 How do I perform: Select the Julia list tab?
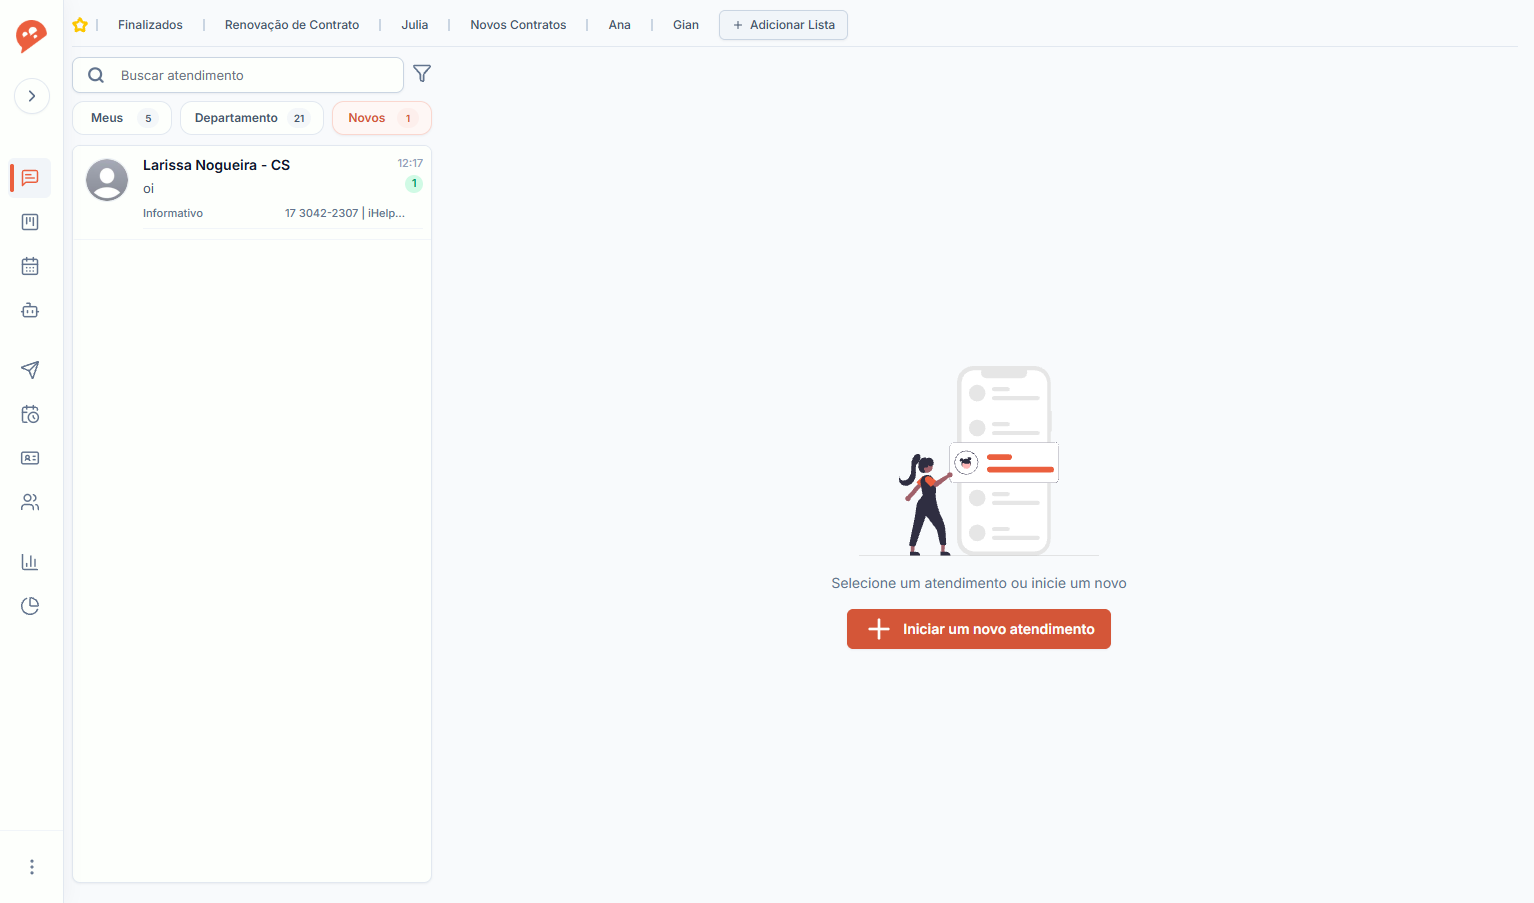[x=415, y=25]
